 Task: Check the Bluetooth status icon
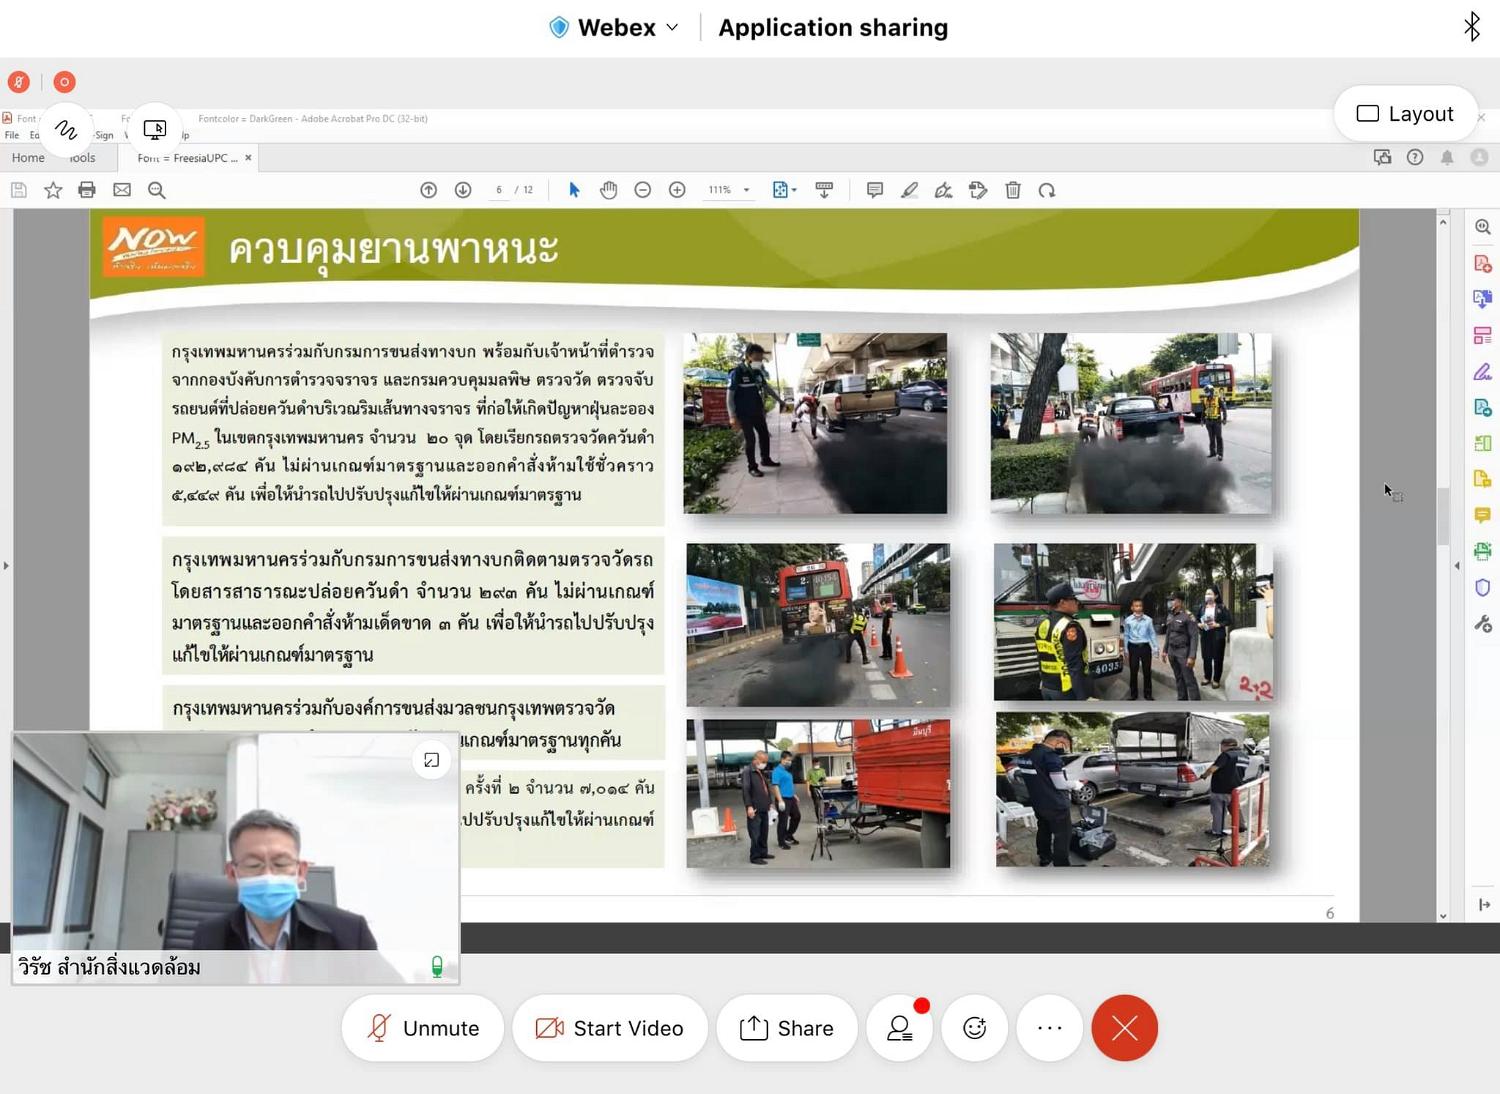click(x=1471, y=27)
